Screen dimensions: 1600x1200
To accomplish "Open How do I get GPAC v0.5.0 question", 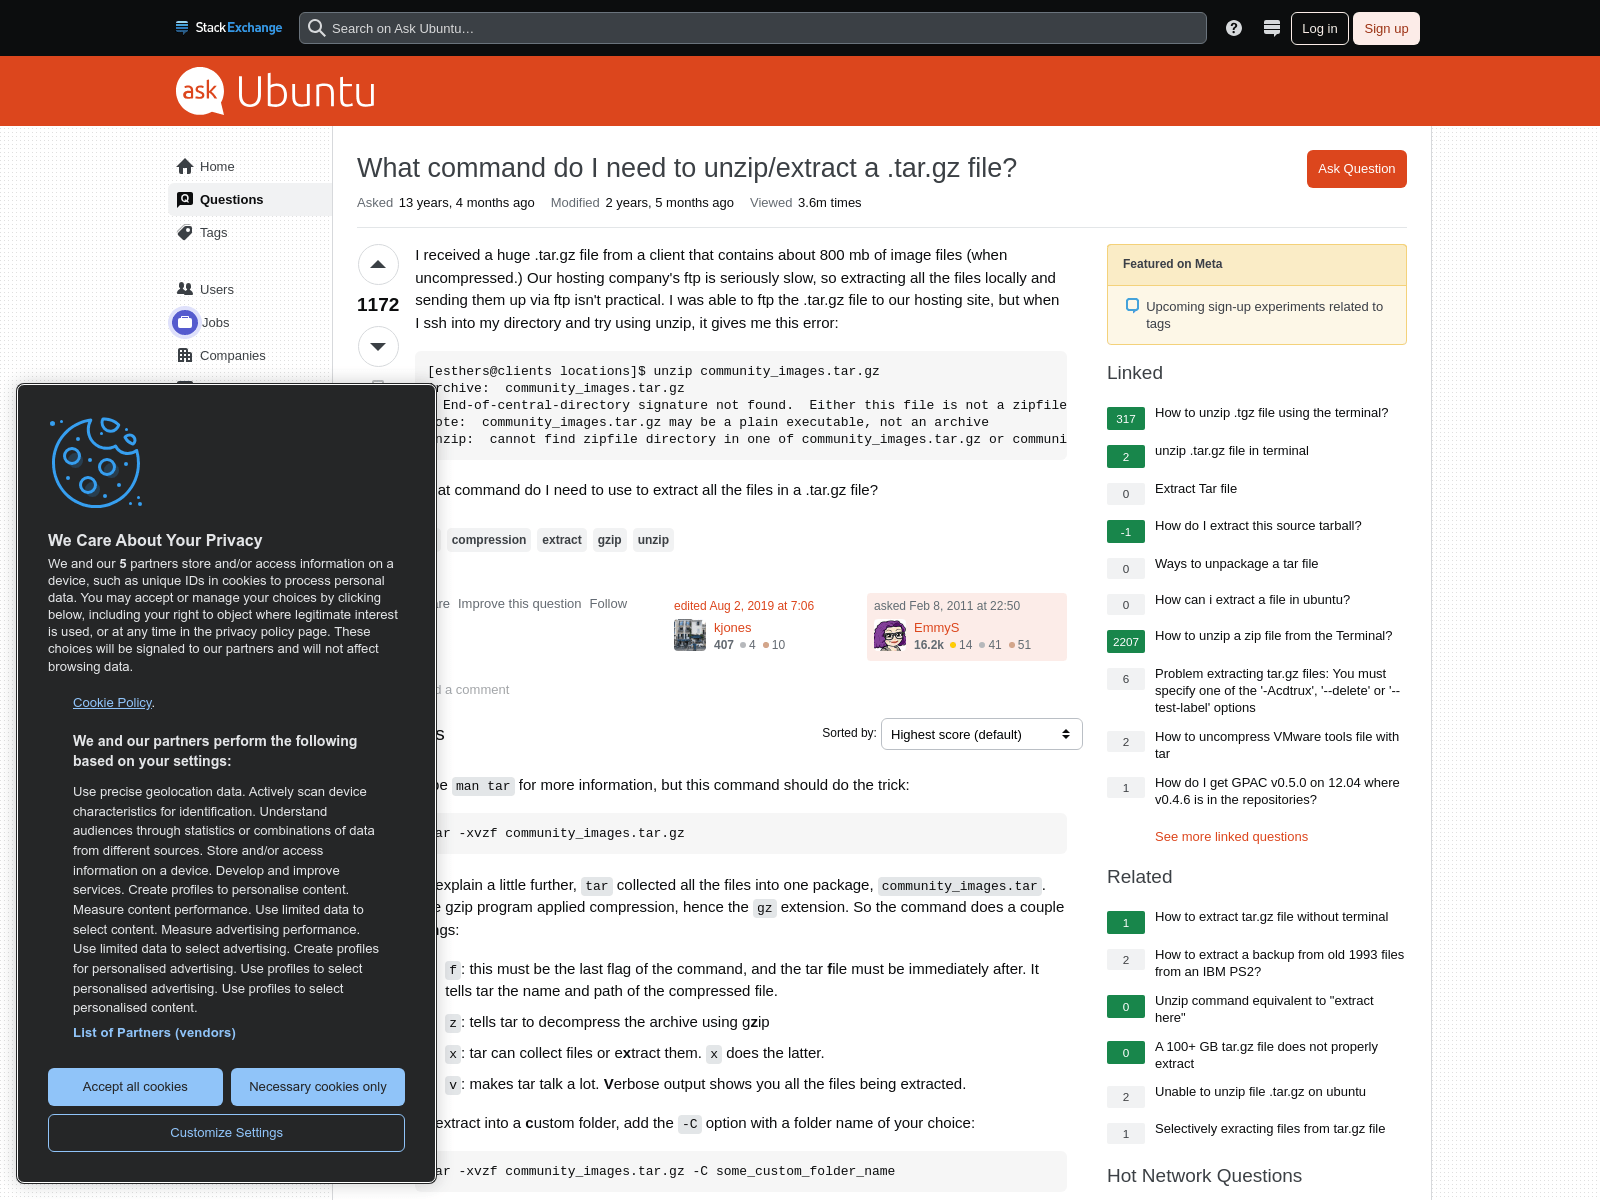I will [1277, 791].
